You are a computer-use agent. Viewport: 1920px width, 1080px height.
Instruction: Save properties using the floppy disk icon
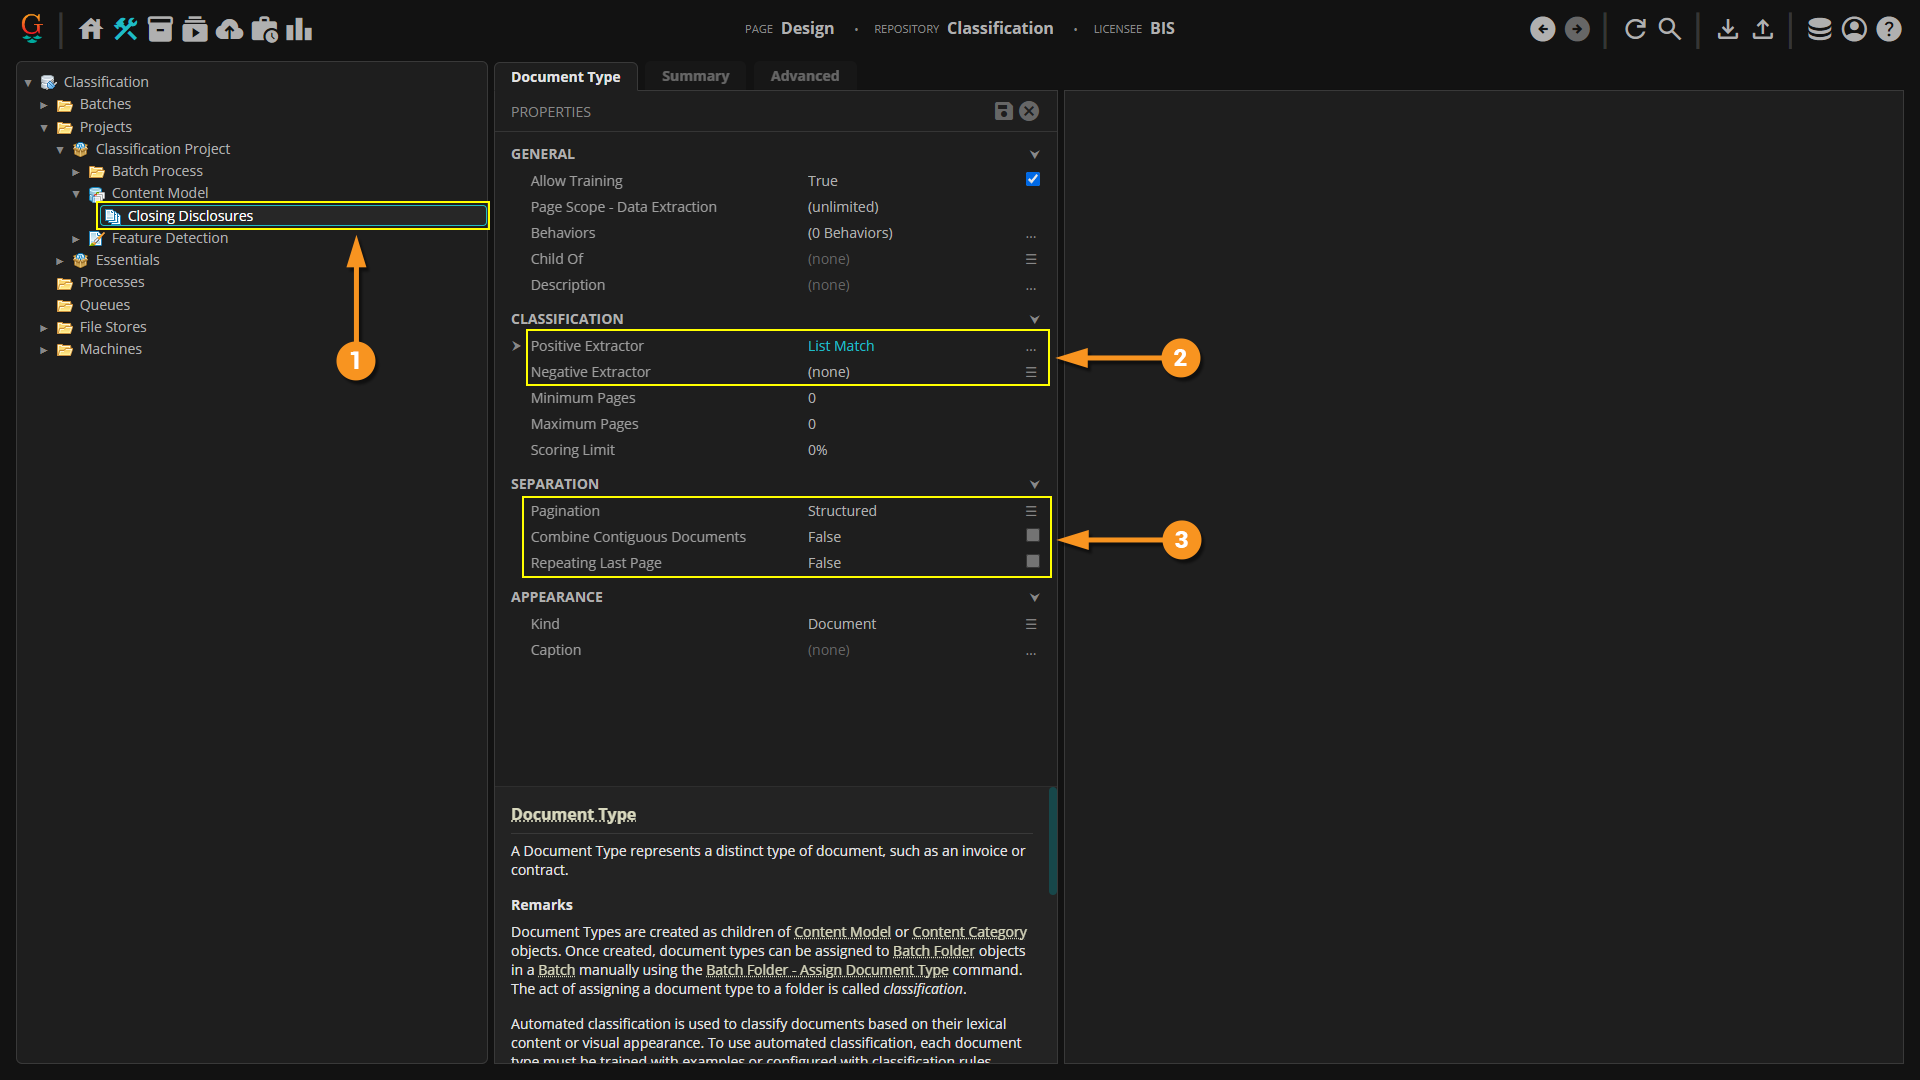[1003, 111]
